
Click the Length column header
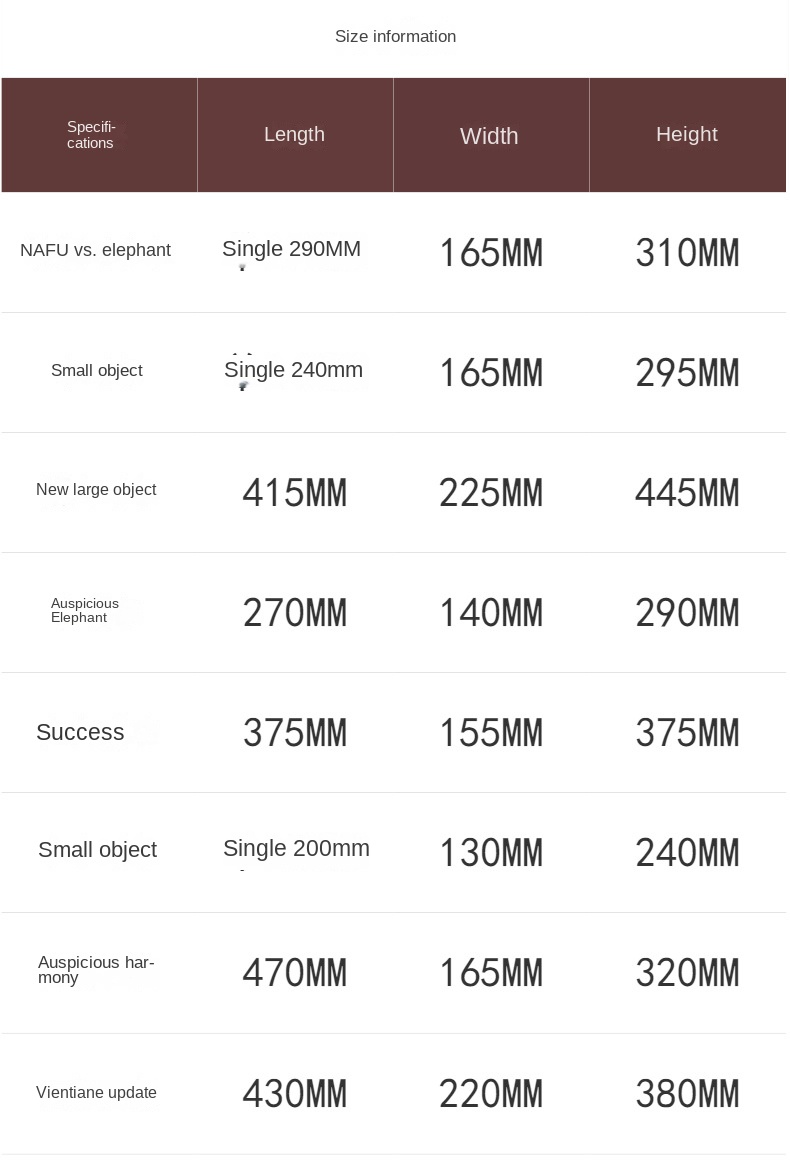point(294,135)
